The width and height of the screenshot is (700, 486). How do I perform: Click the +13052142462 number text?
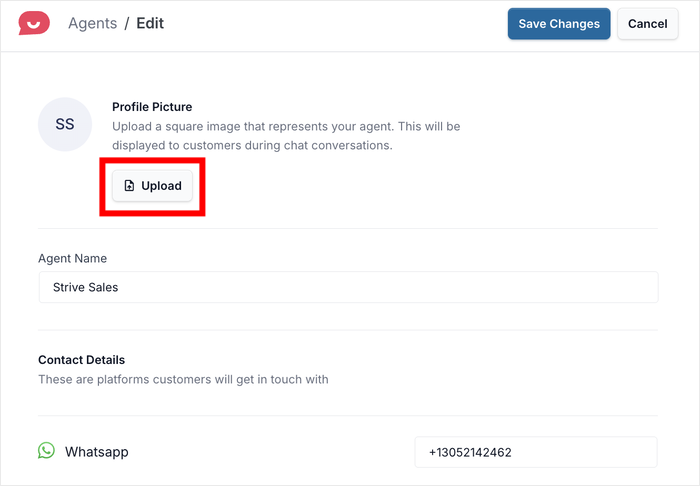coord(470,452)
